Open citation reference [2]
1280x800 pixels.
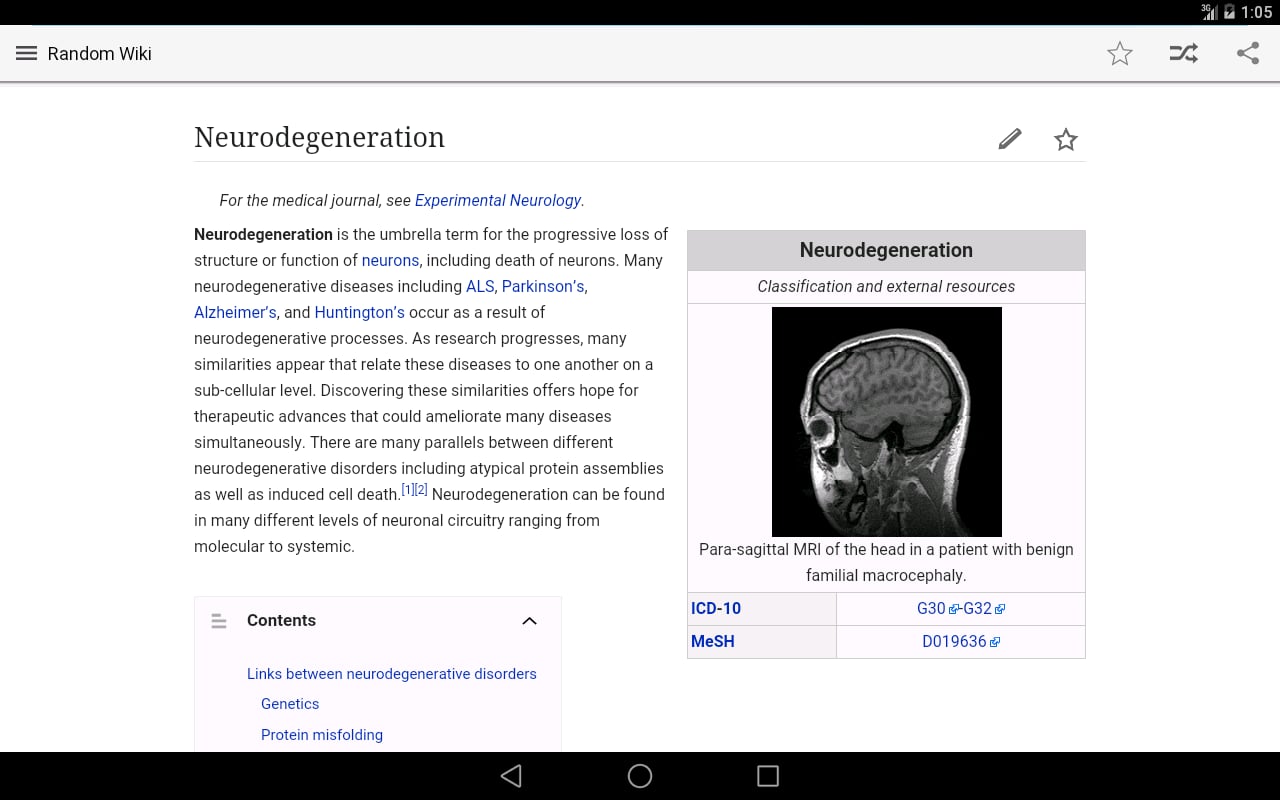[x=422, y=489]
